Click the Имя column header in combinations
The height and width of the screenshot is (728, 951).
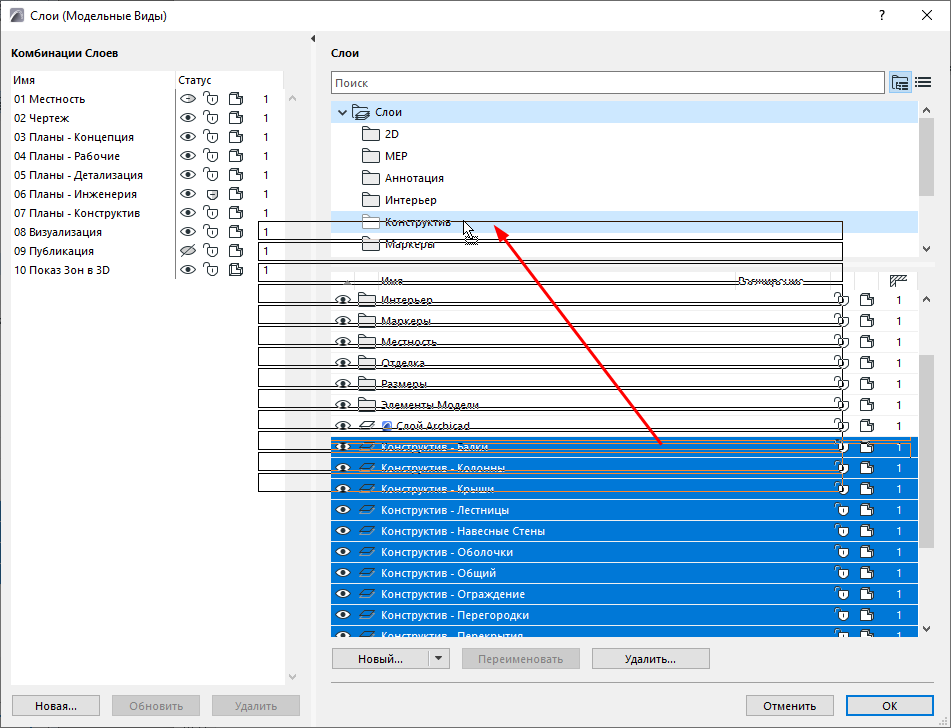(93, 80)
